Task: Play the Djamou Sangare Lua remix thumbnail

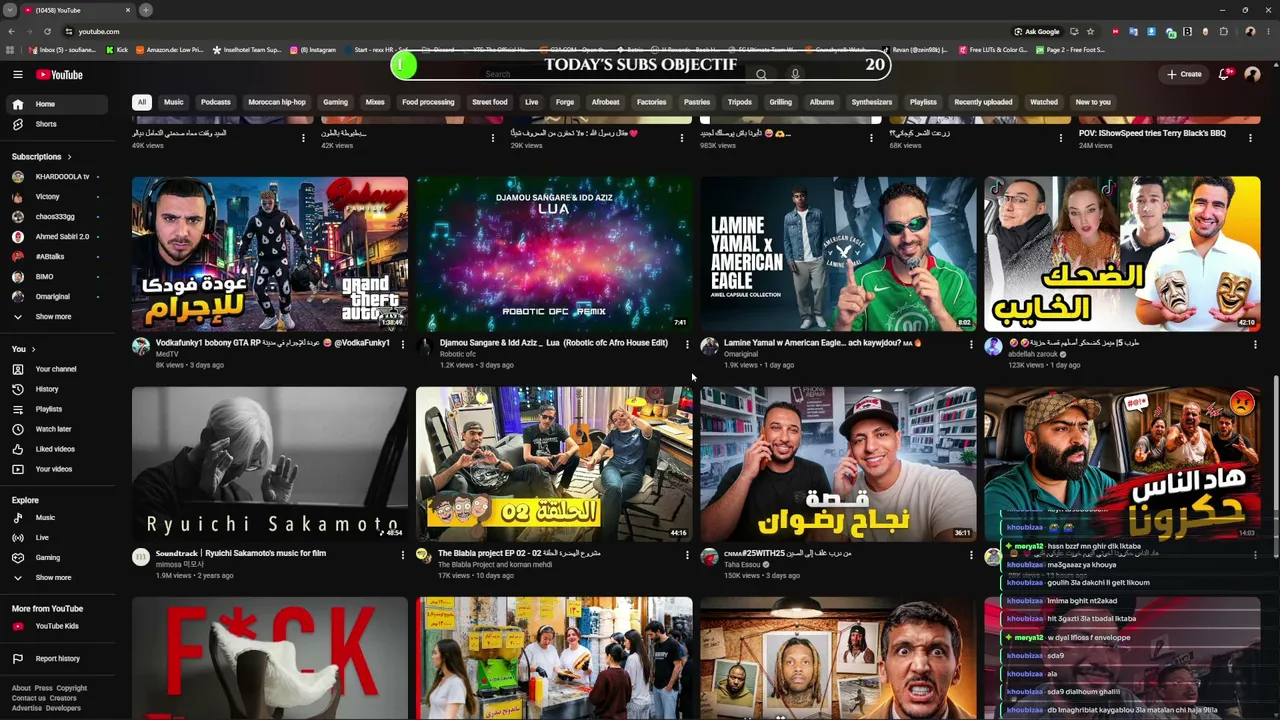Action: coord(554,254)
